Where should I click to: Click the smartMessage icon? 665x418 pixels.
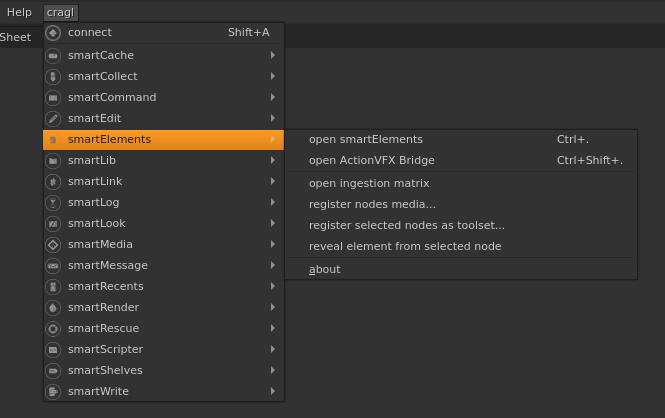coord(53,265)
